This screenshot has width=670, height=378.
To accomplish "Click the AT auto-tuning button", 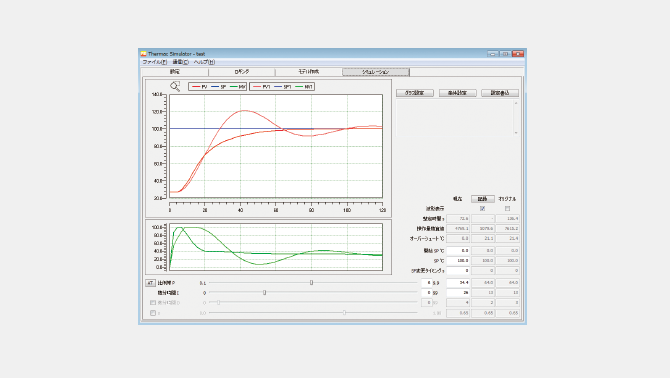I will coord(150,283).
